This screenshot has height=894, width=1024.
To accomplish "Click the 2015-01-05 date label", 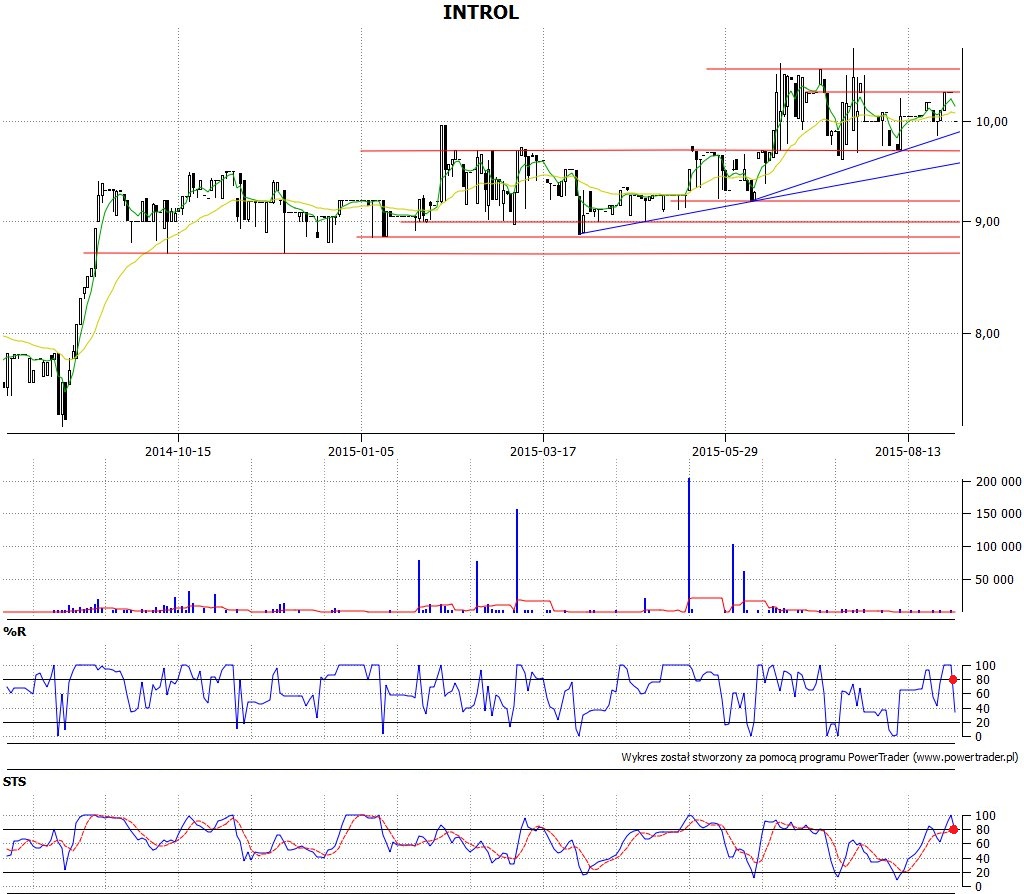I will [x=361, y=451].
